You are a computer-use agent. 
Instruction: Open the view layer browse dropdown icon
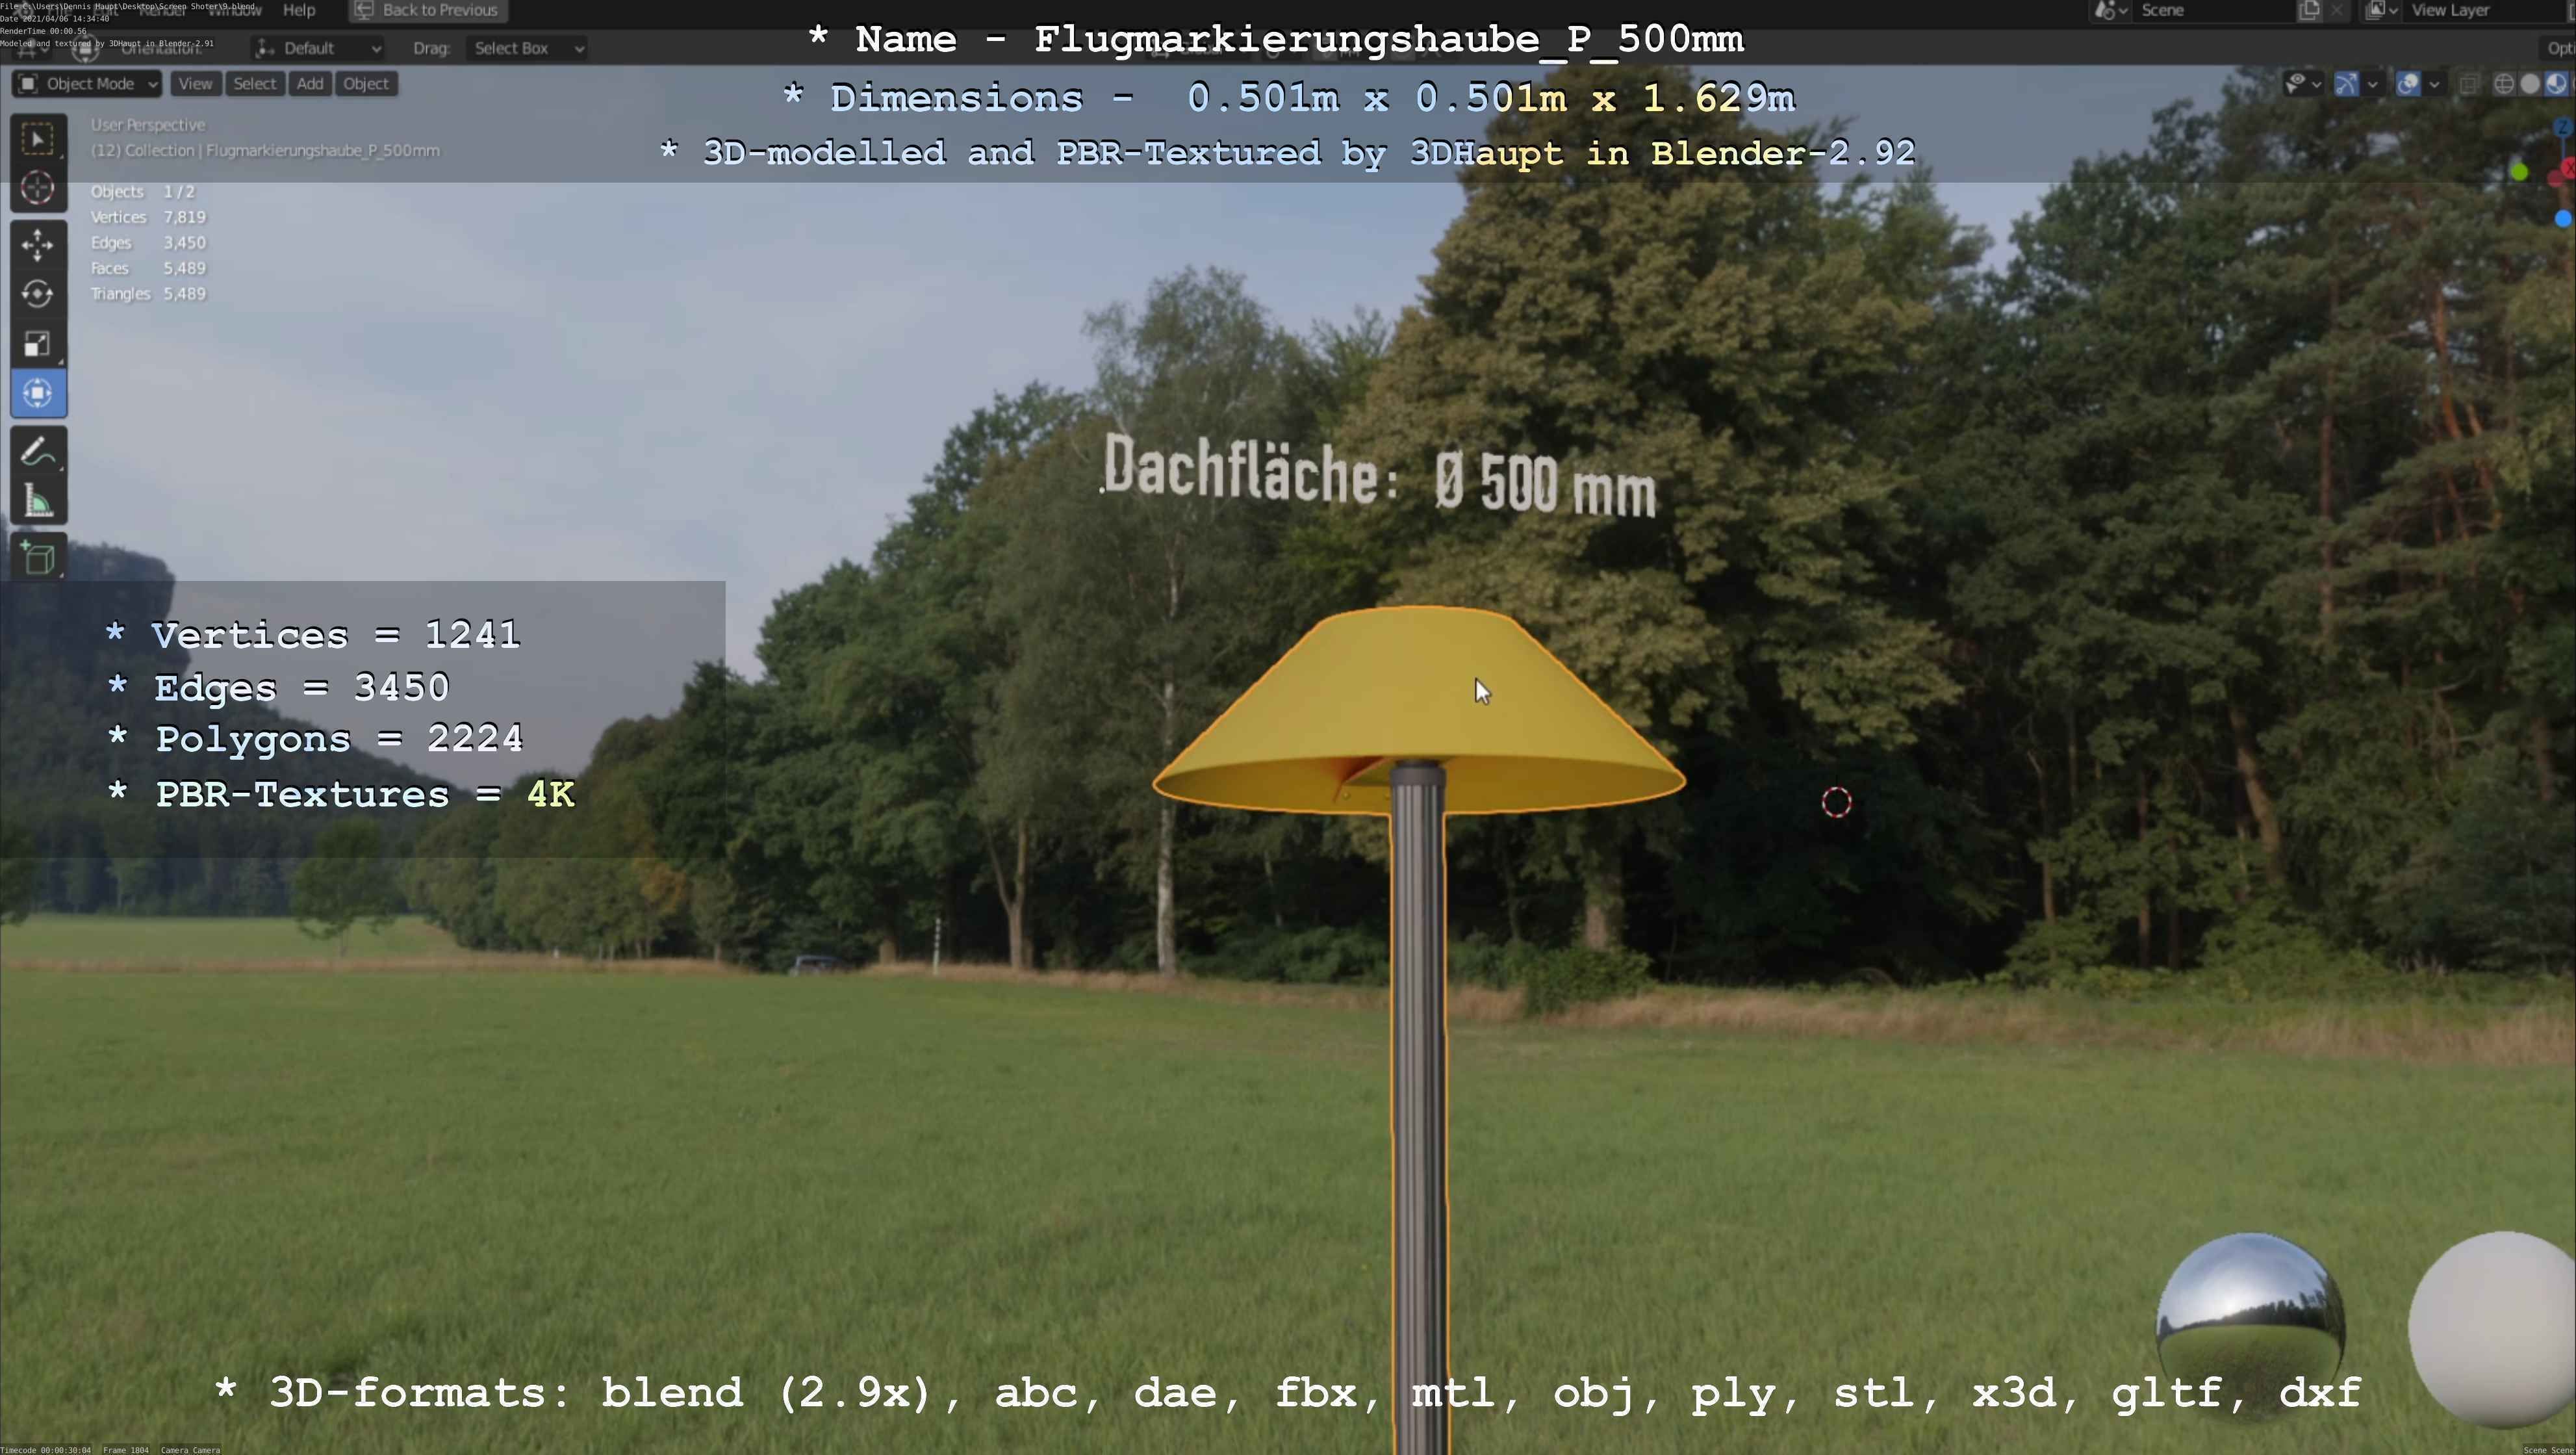(2382, 10)
